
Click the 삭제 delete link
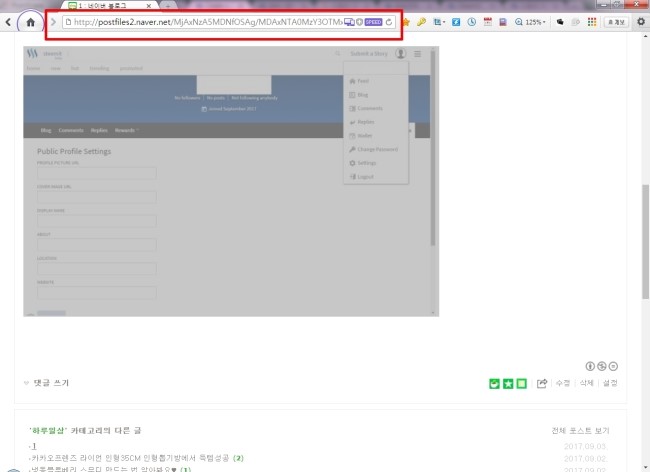click(x=587, y=383)
